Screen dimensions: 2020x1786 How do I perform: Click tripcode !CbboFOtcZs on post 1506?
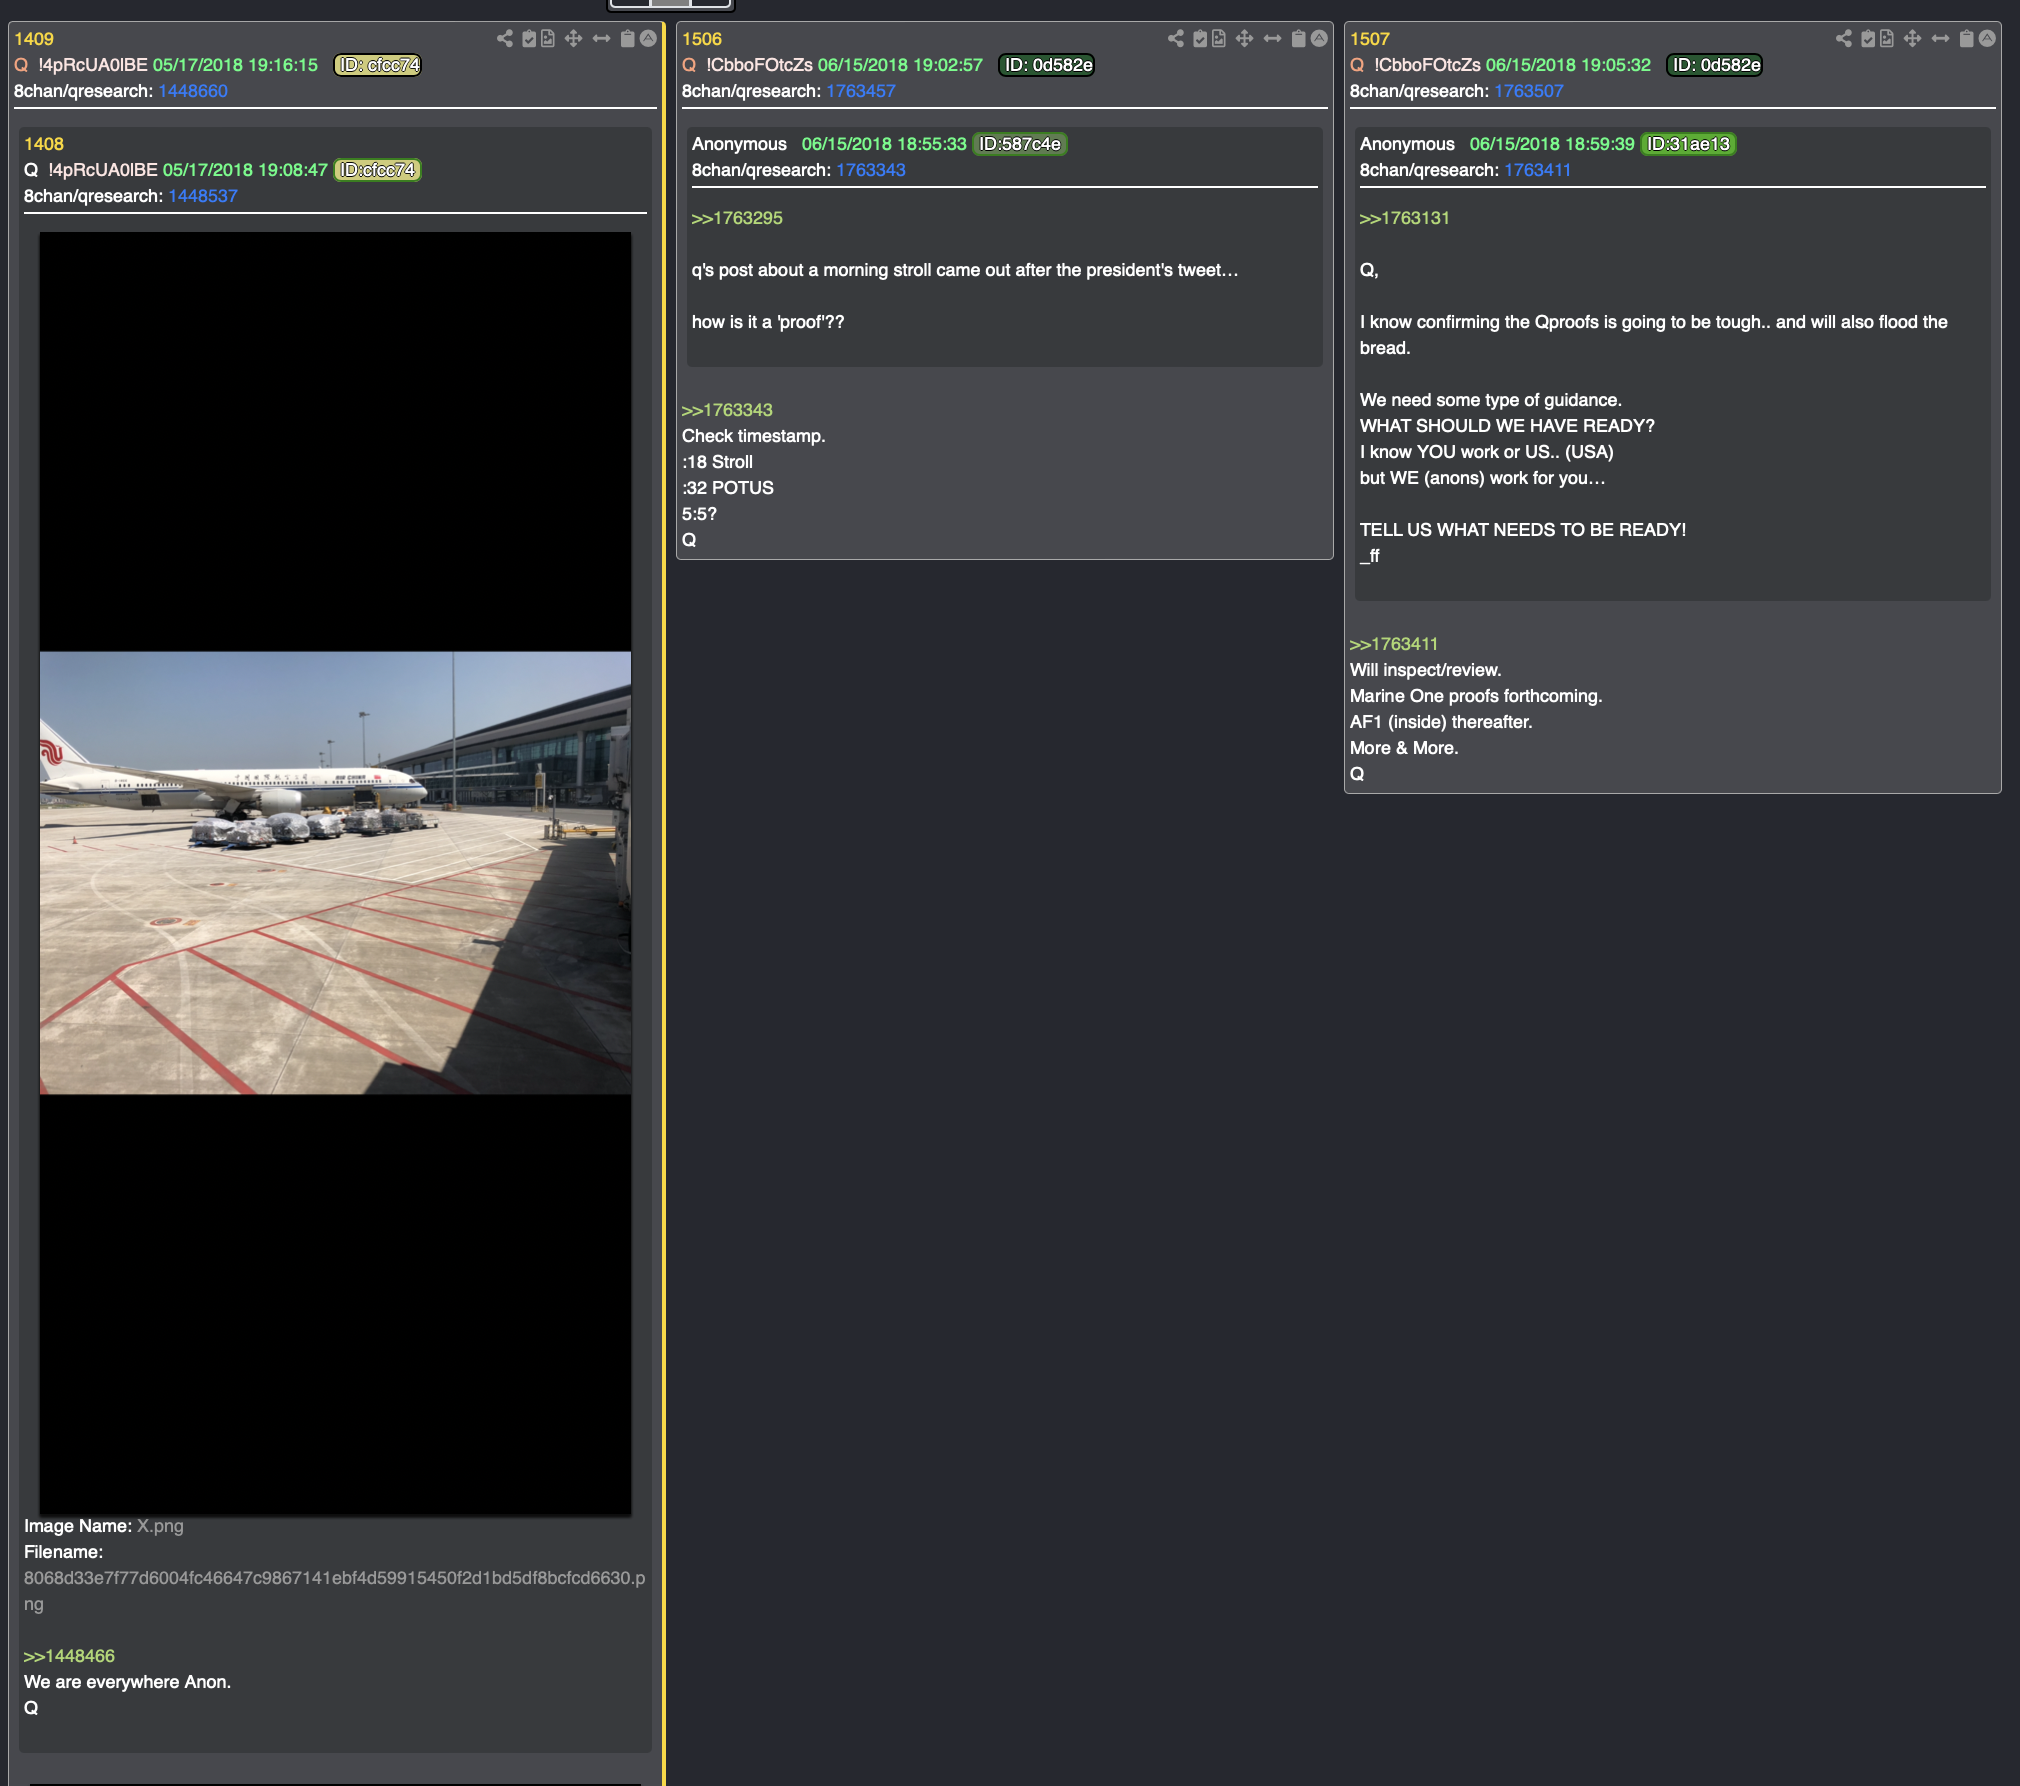coord(759,65)
